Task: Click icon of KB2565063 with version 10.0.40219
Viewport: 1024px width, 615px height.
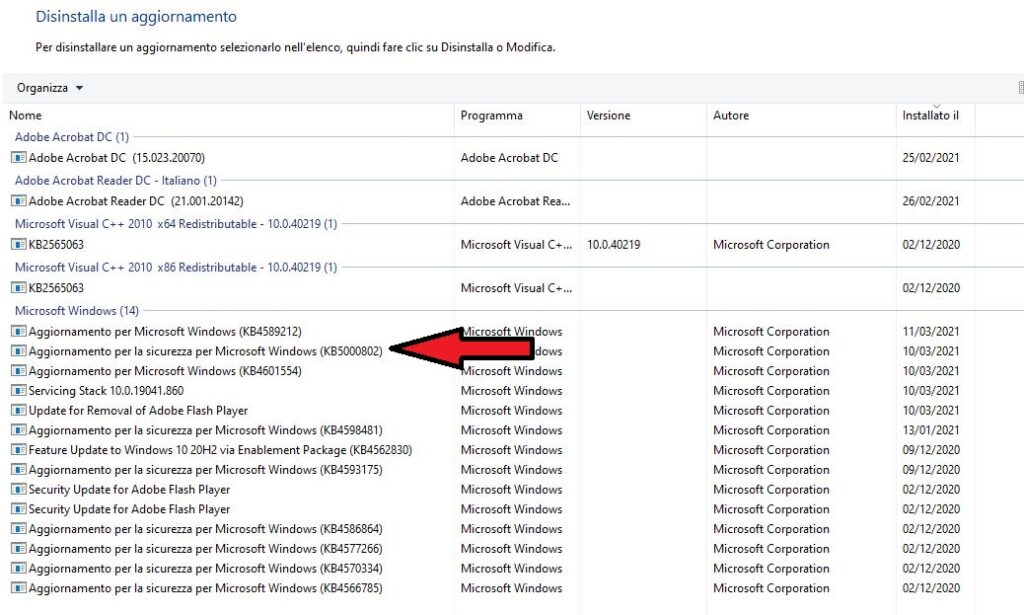Action: pyautogui.click(x=19, y=245)
